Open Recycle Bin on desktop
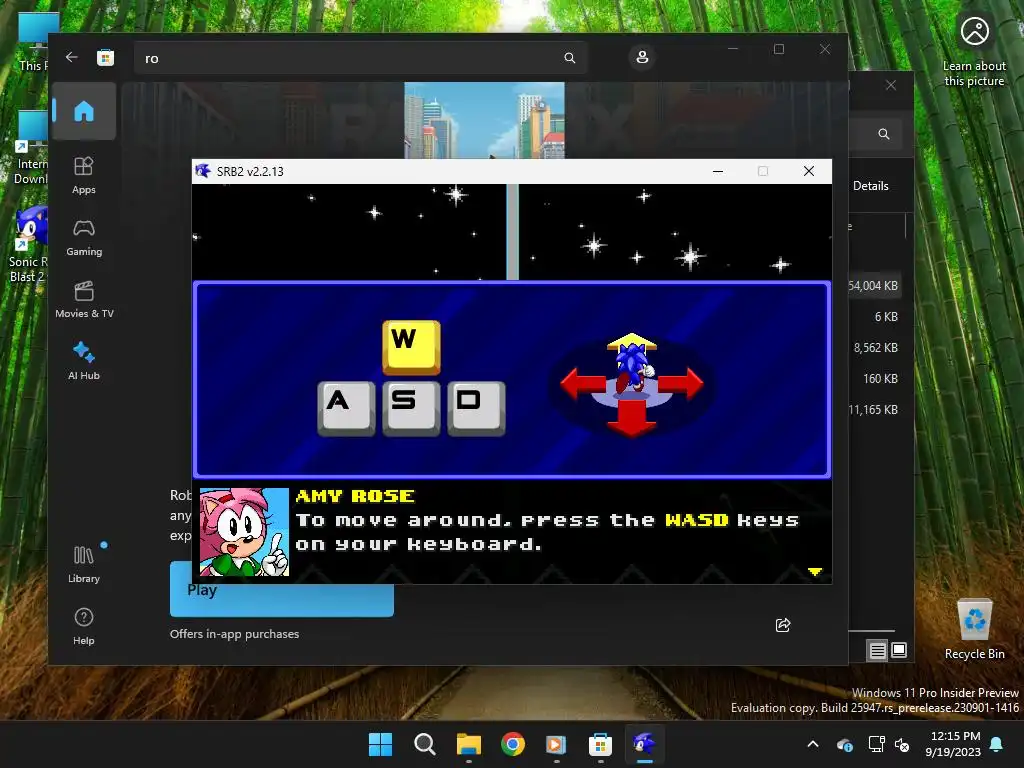The height and width of the screenshot is (768, 1024). (974, 628)
